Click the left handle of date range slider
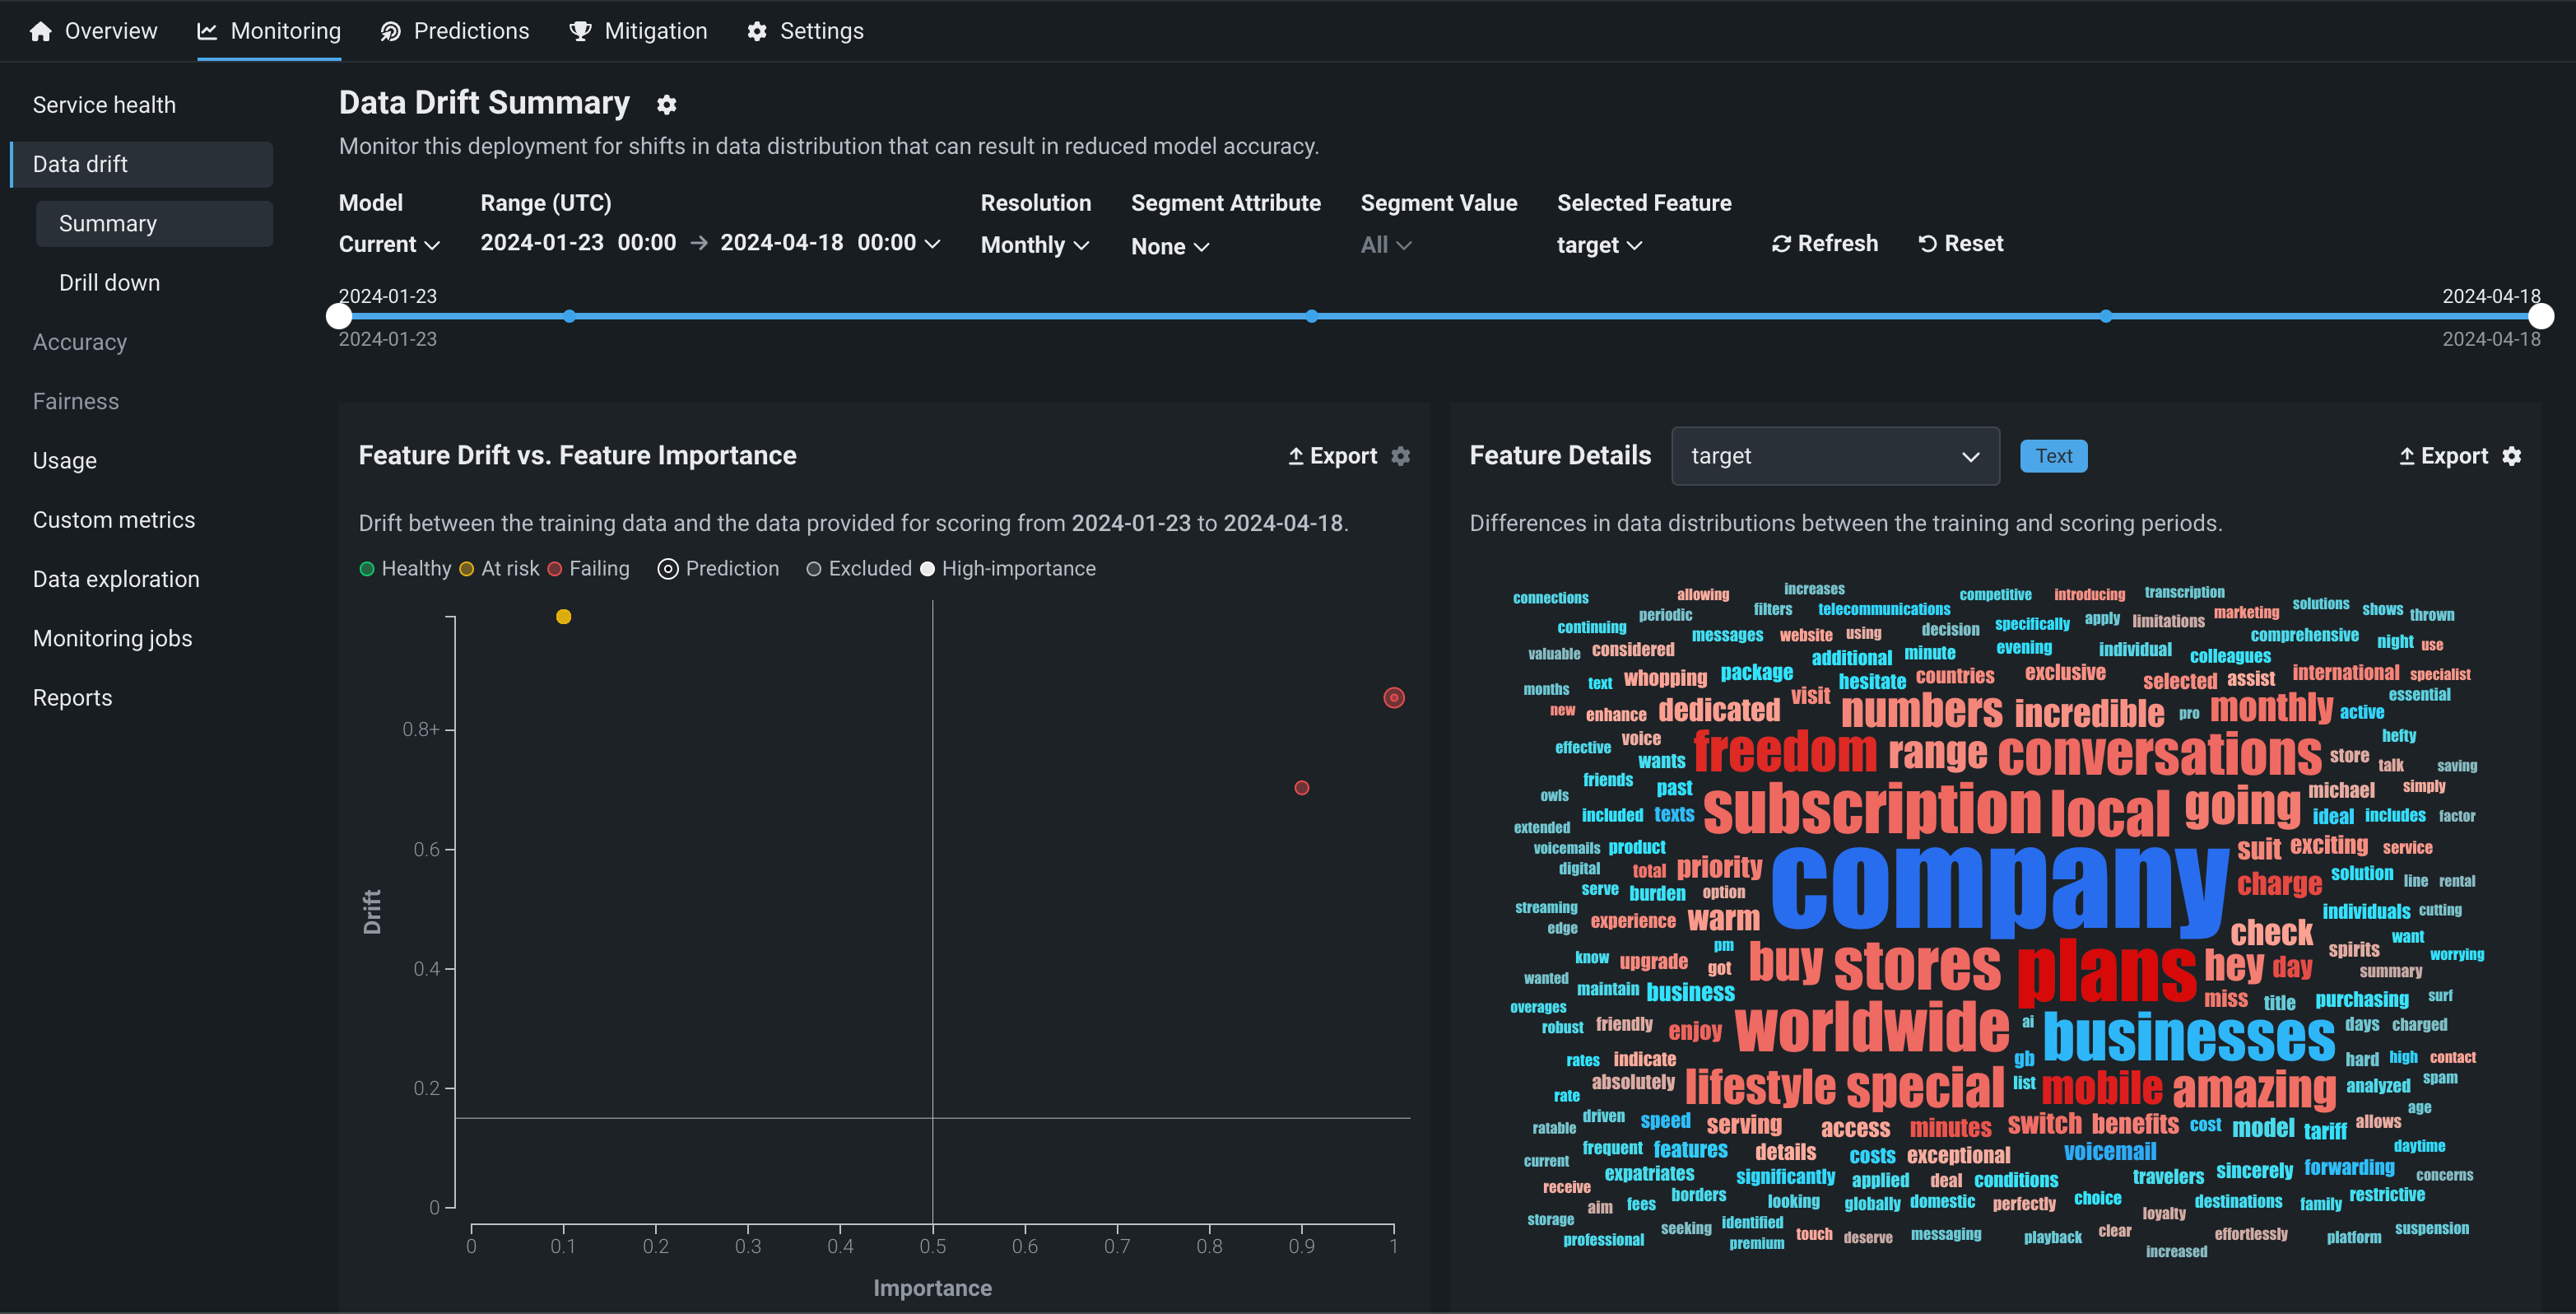Viewport: 2576px width, 1314px height. click(339, 316)
